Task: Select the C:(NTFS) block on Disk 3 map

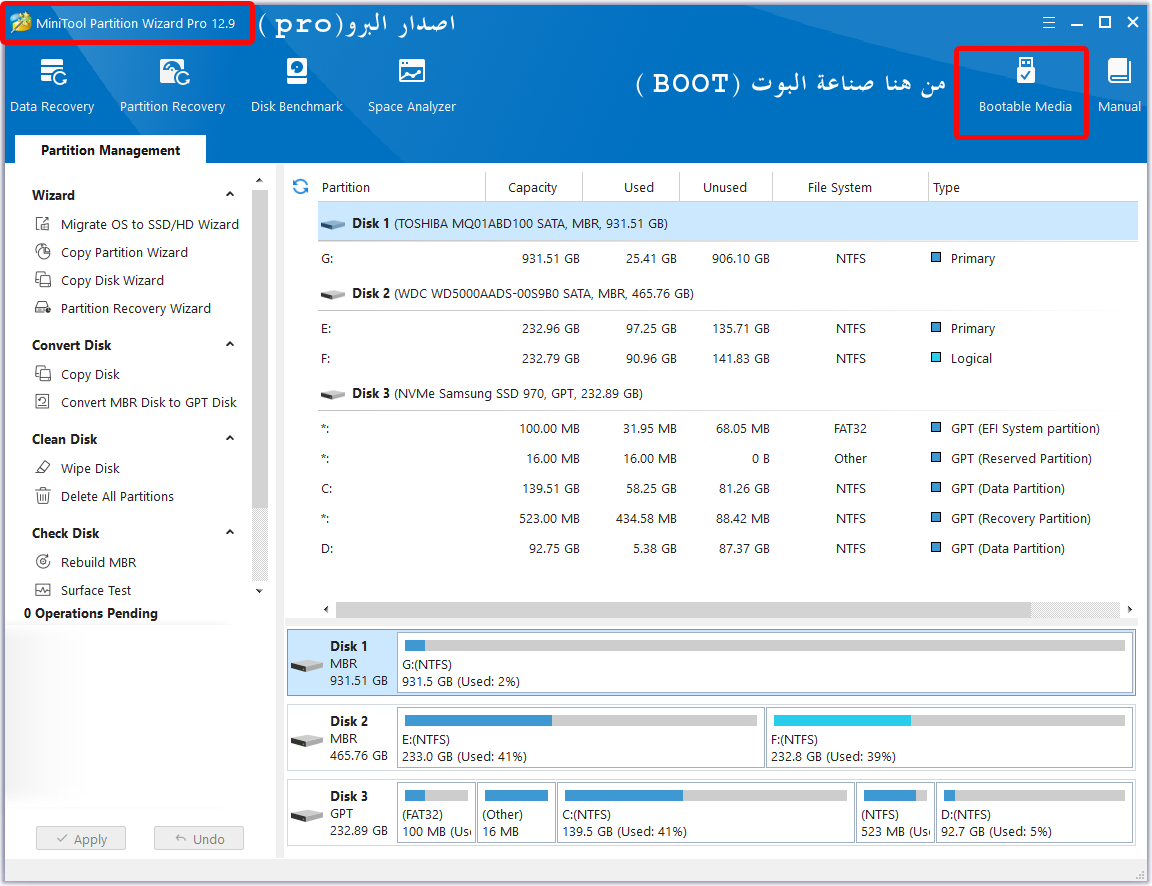Action: tap(706, 813)
